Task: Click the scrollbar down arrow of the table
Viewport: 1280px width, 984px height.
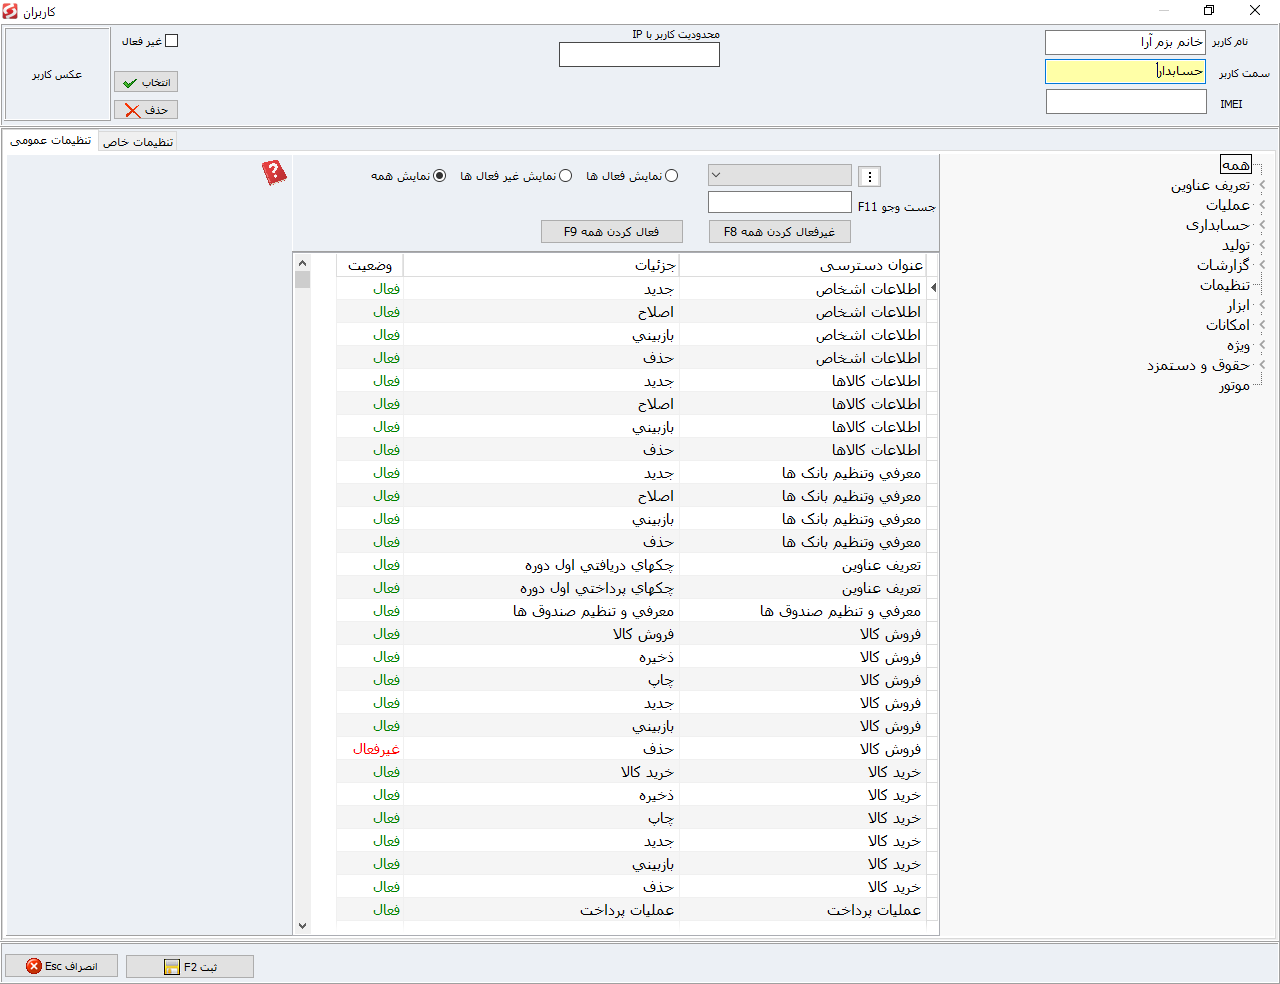Action: [x=303, y=926]
